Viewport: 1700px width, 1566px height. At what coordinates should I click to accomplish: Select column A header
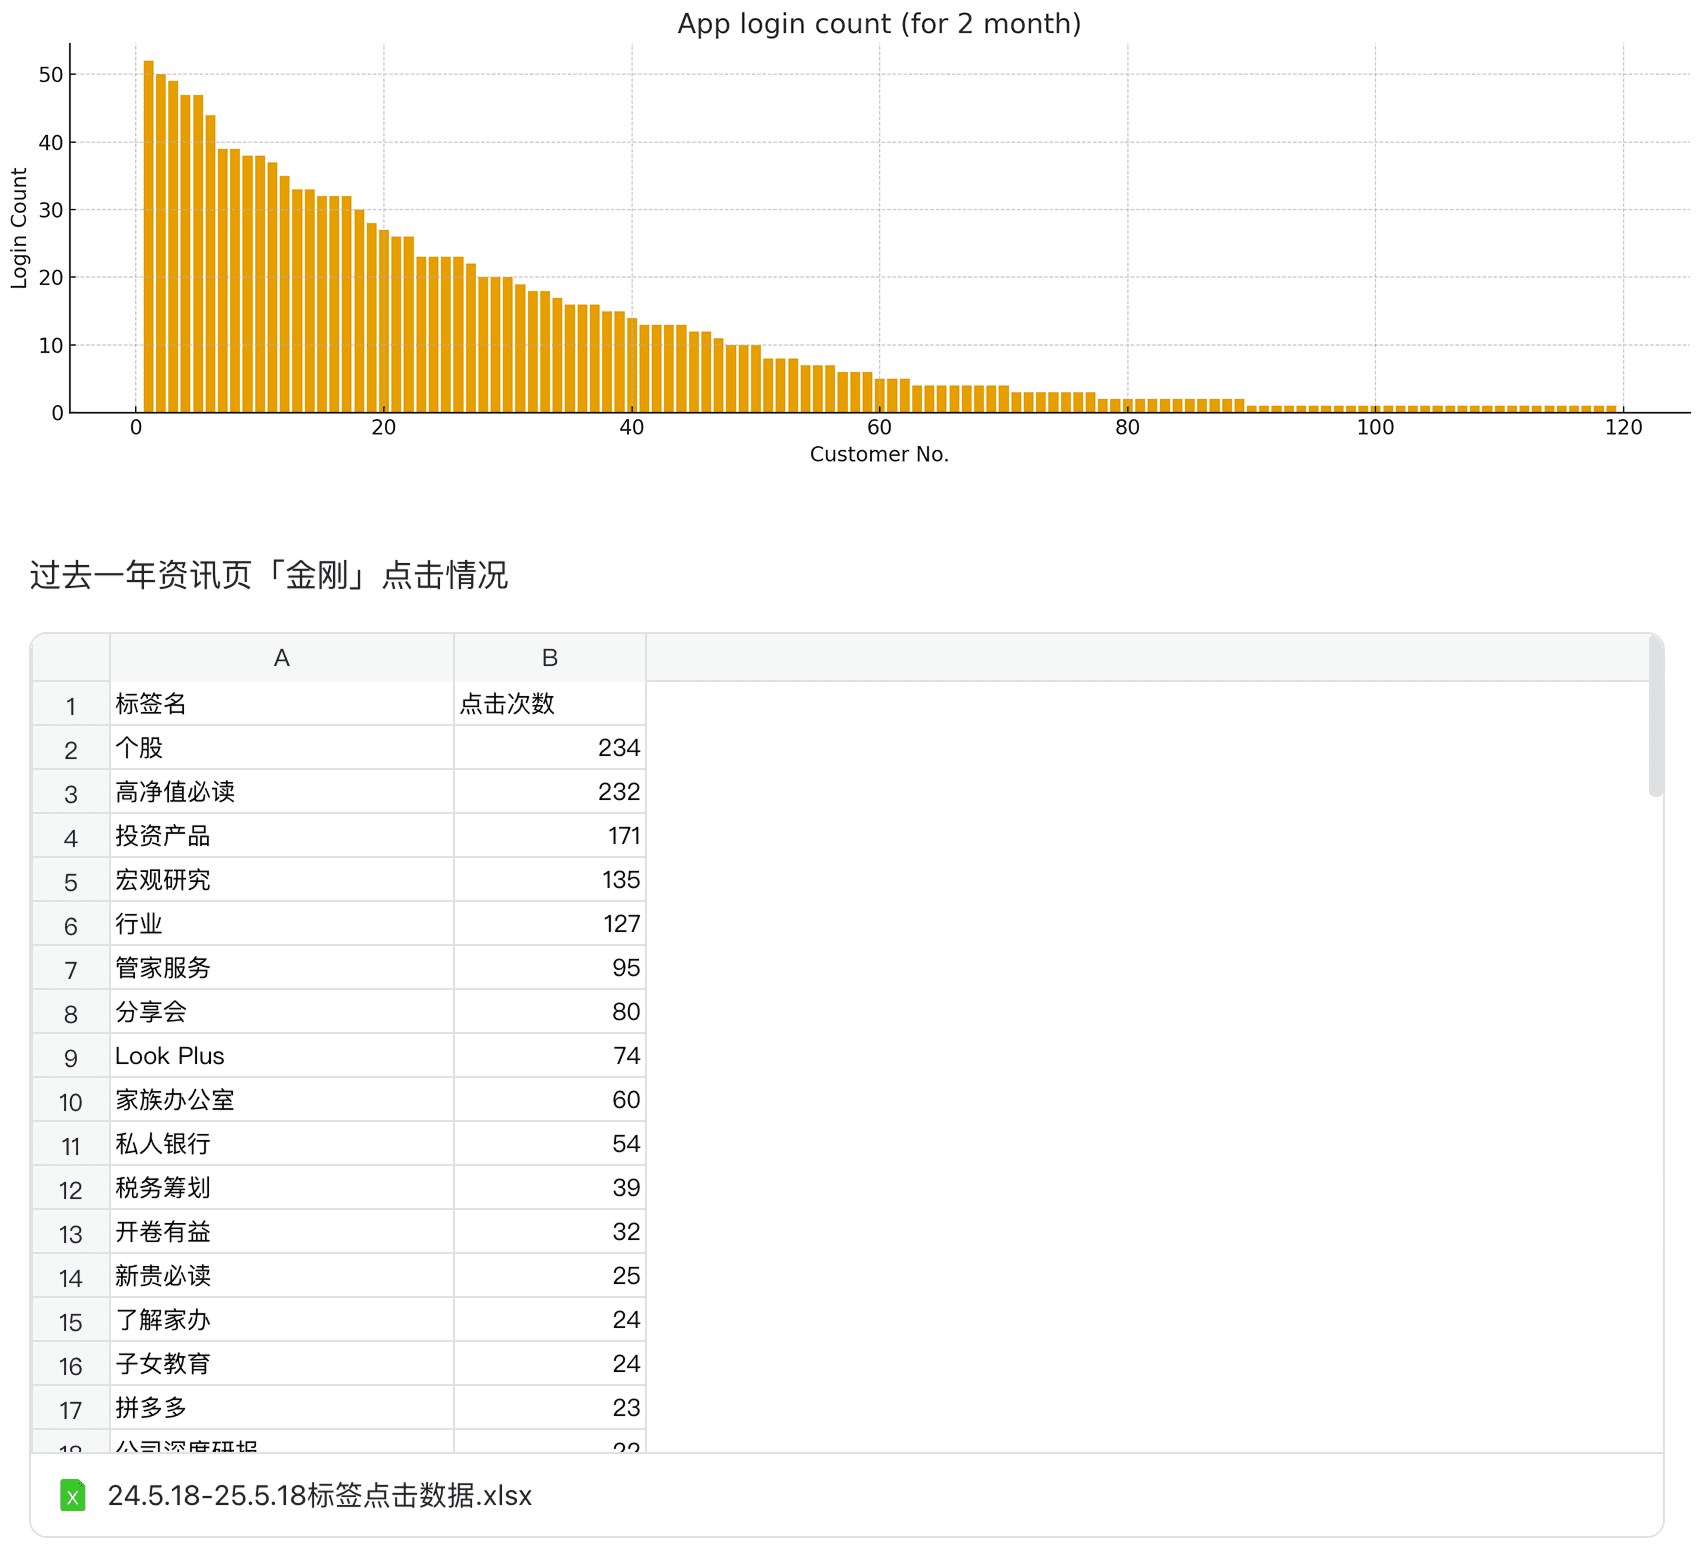(x=282, y=658)
